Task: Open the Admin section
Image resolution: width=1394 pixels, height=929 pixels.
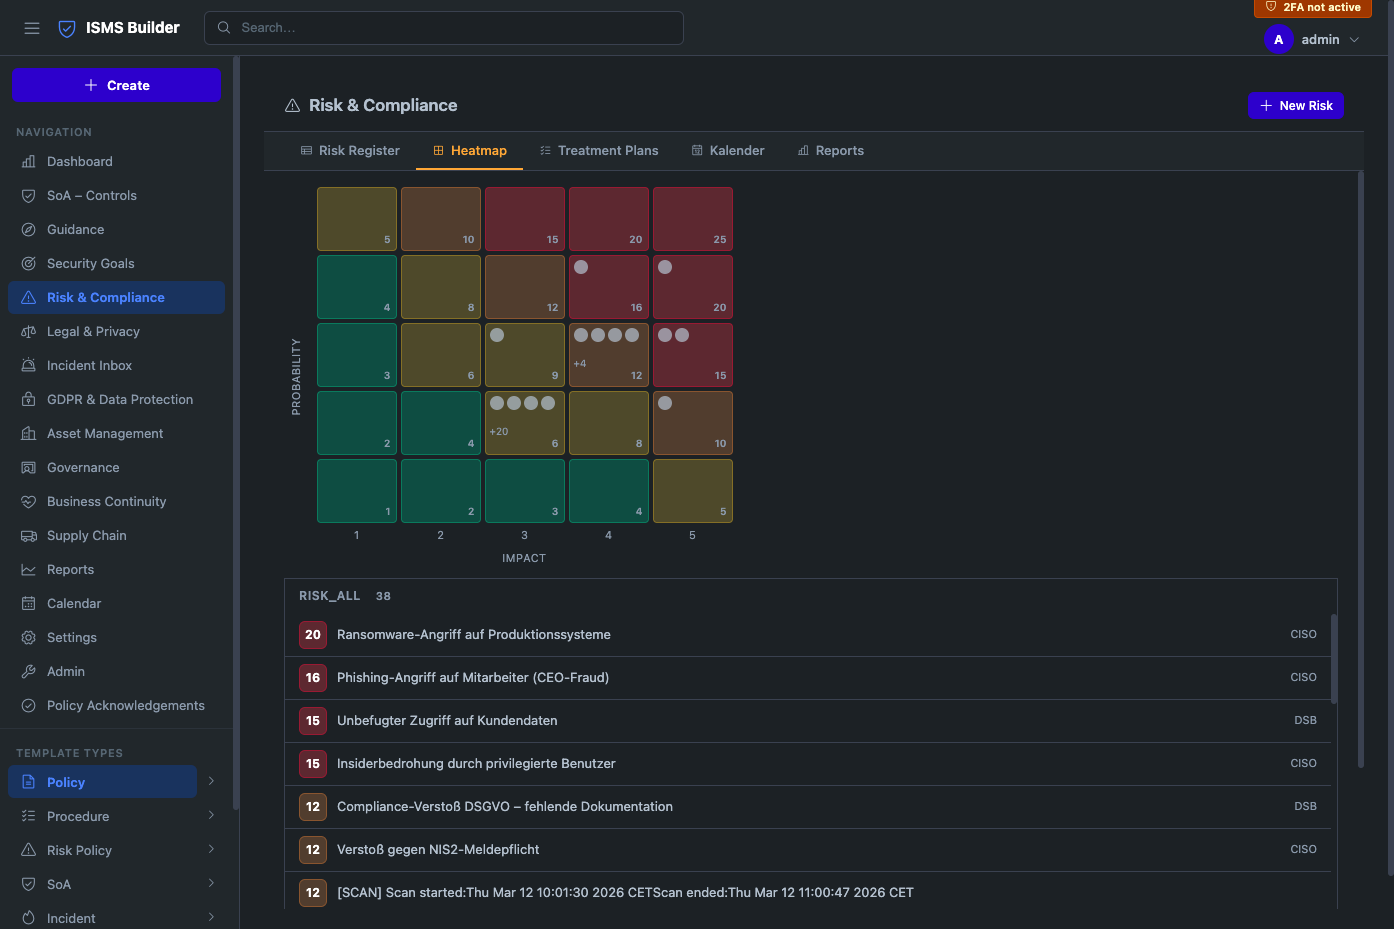Action: coord(116,671)
